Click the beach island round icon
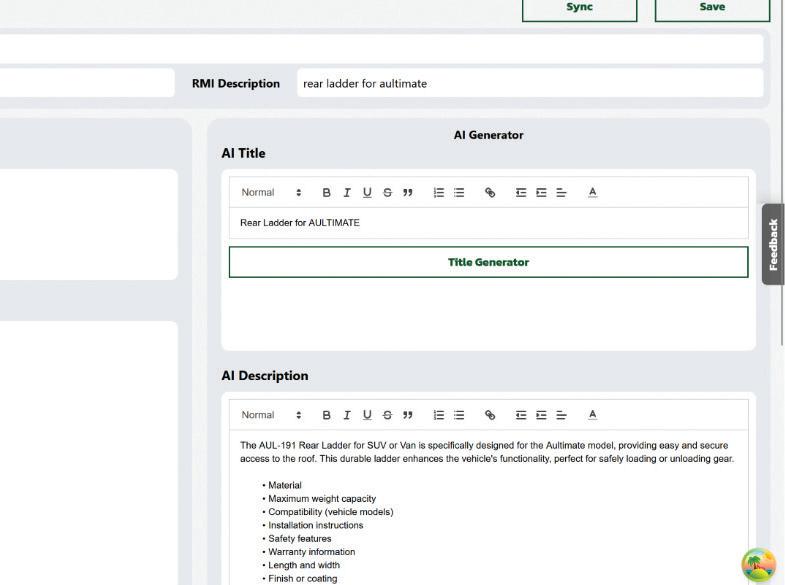This screenshot has width=785, height=585. [x=758, y=565]
